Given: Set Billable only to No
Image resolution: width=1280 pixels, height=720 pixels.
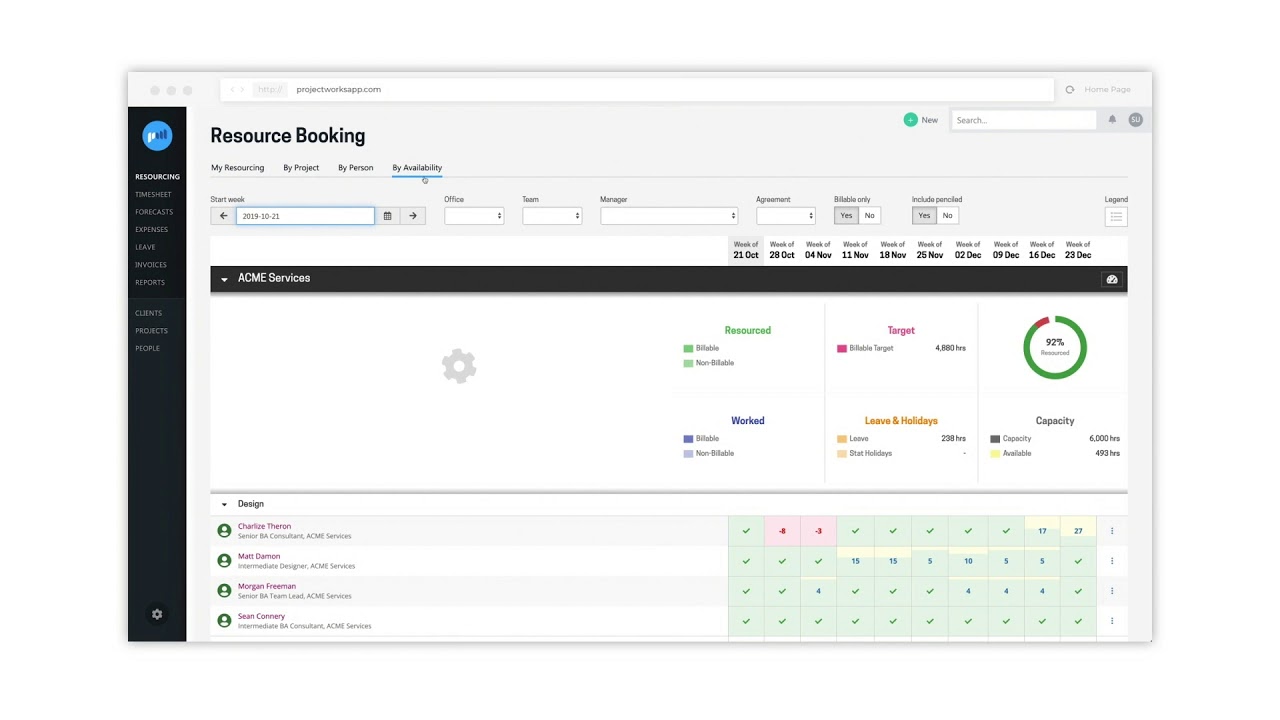Looking at the screenshot, I should (x=869, y=216).
